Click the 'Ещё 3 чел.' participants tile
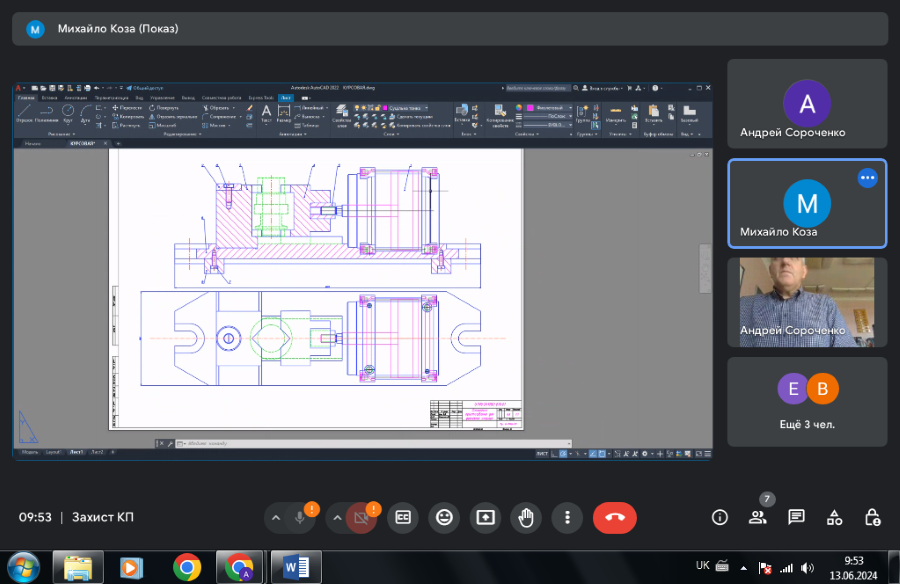 coord(806,401)
